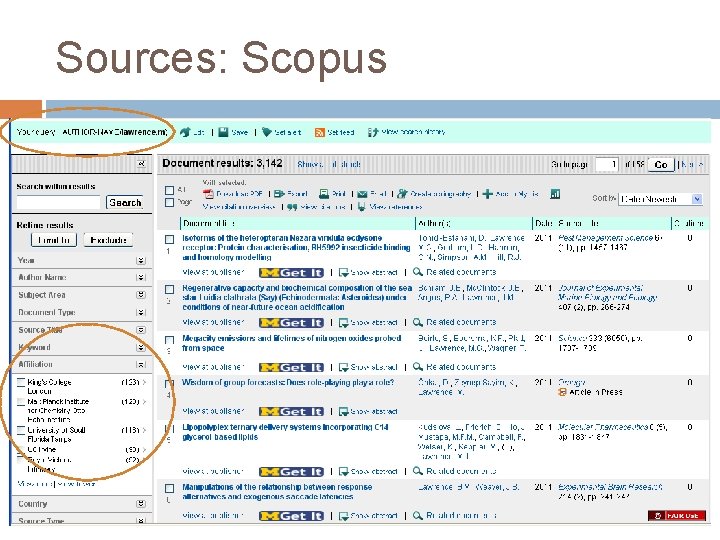Click the Next page link
This screenshot has width=720, height=540.
pos(692,164)
